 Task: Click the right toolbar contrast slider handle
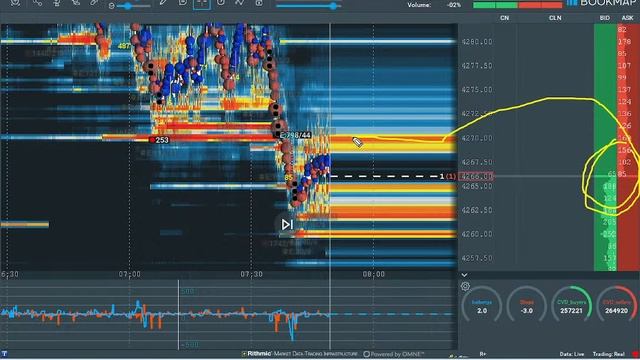point(334,6)
